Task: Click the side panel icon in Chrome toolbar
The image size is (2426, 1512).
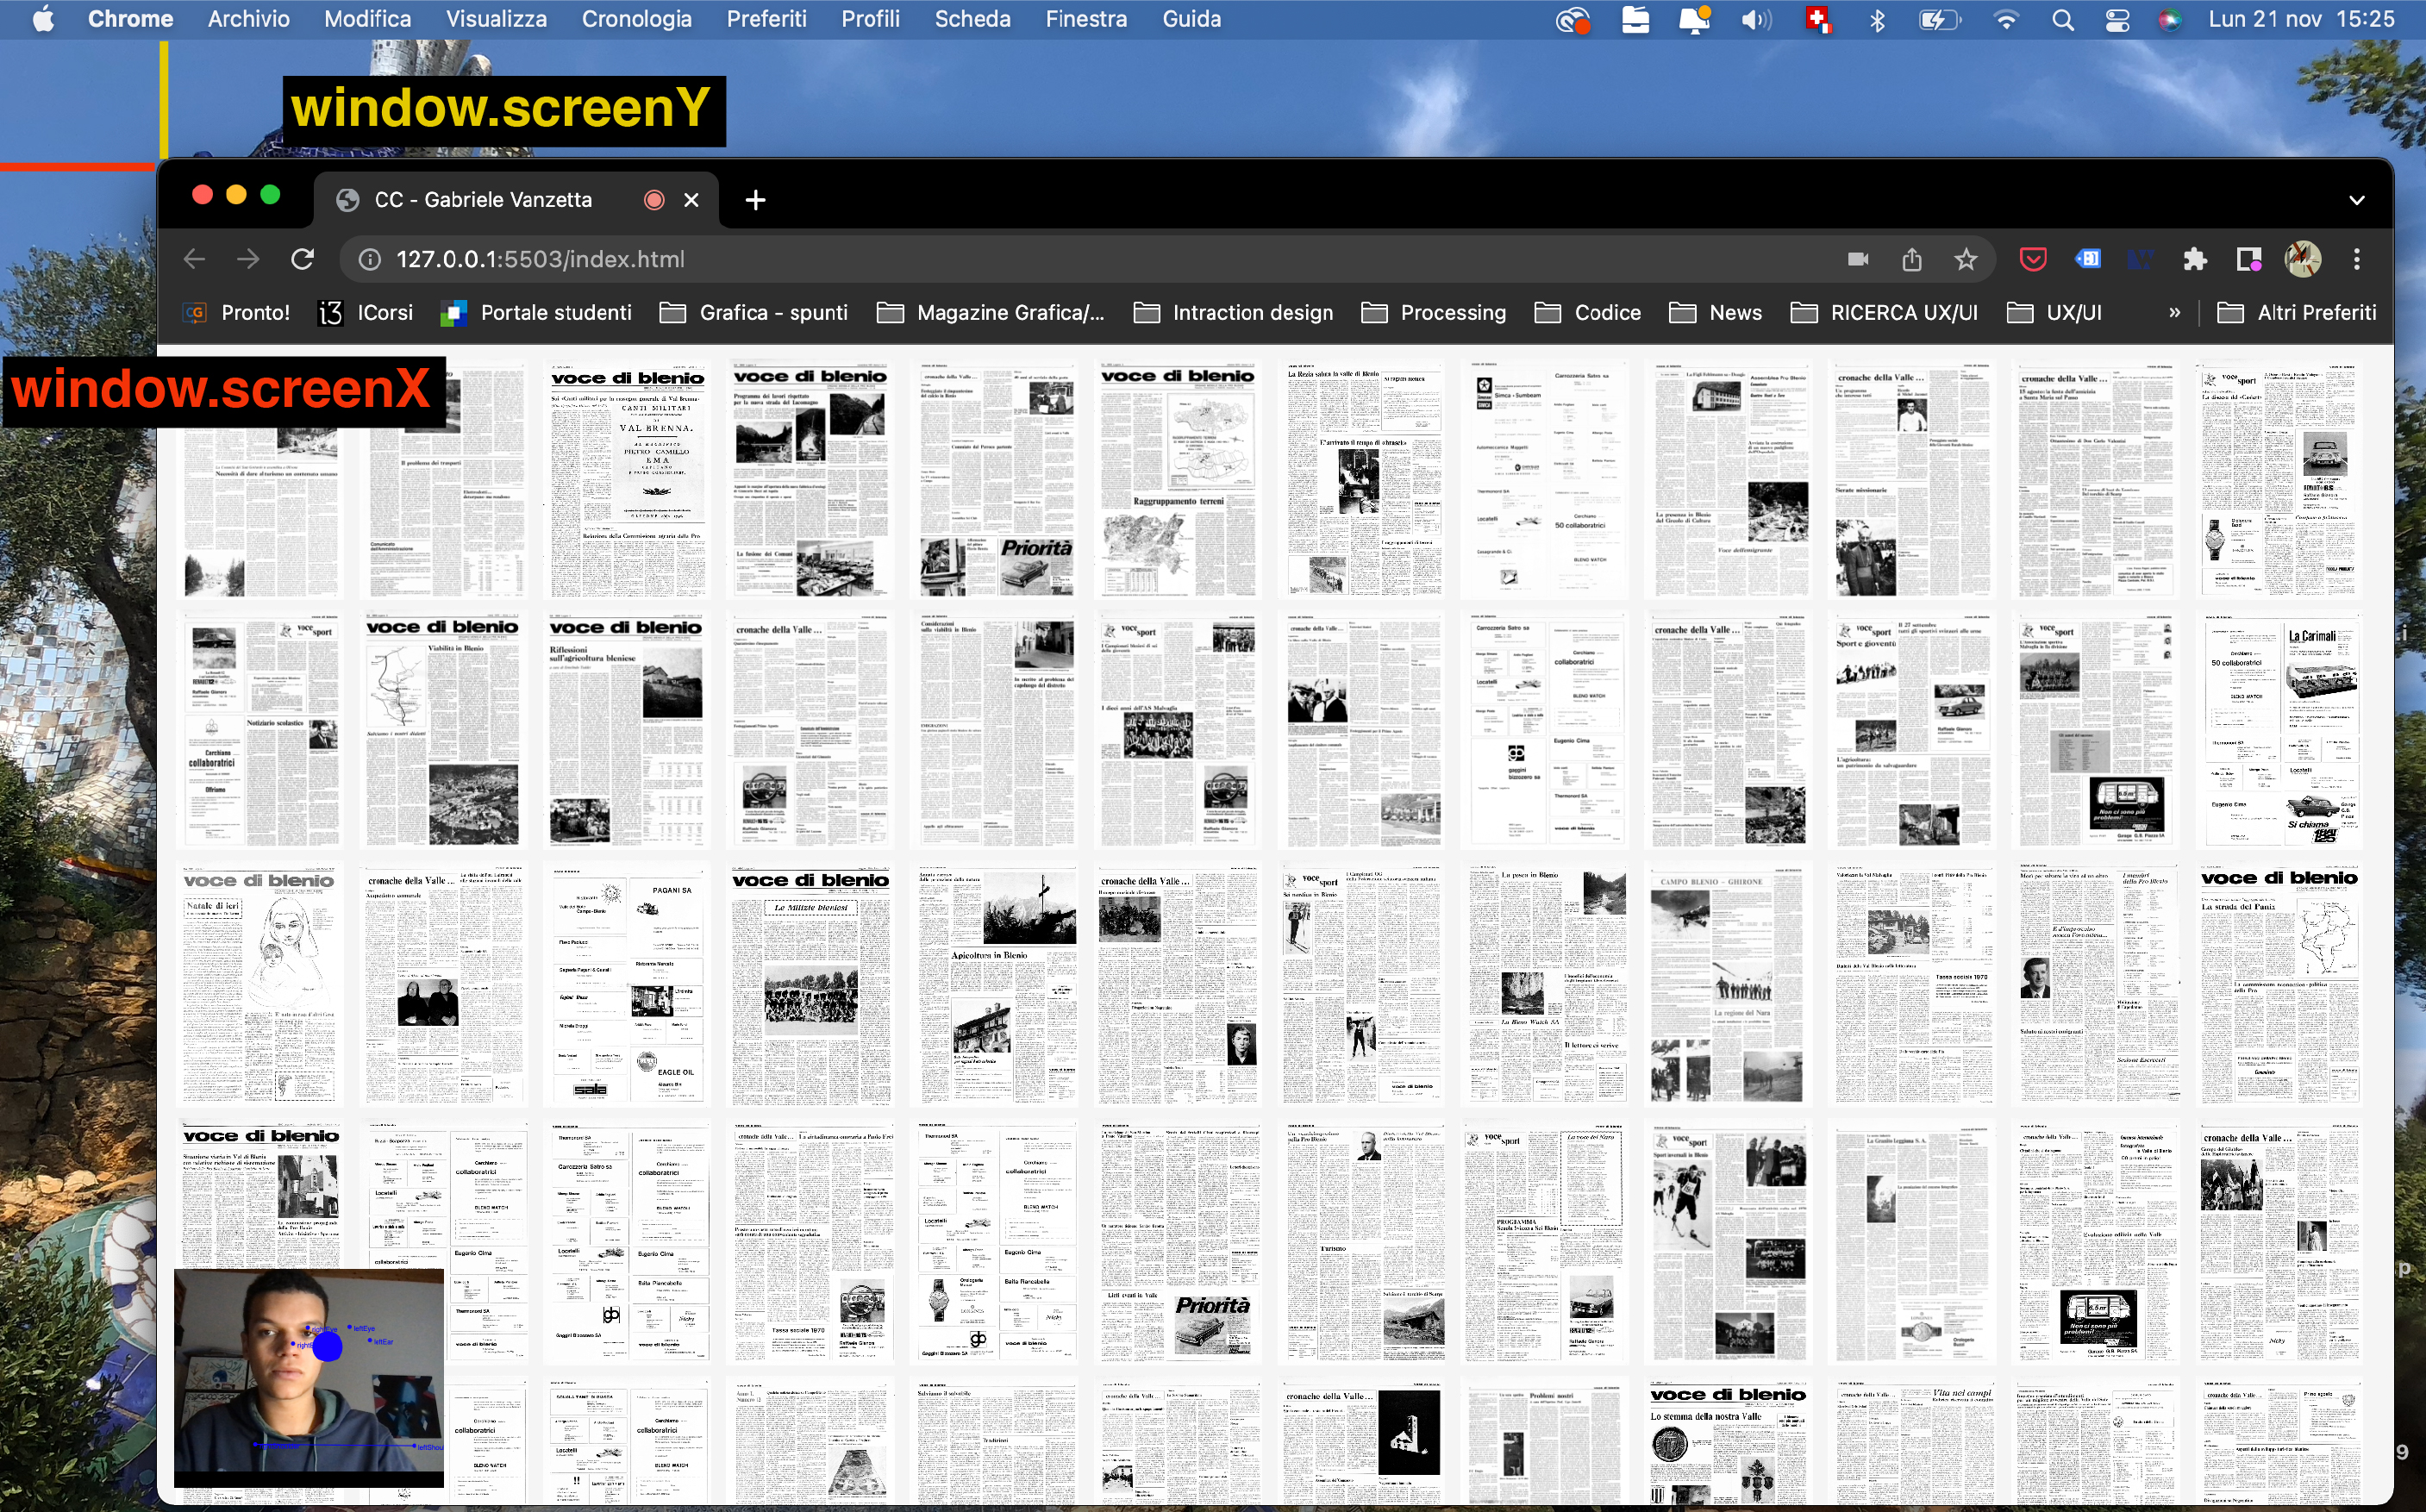Action: pyautogui.click(x=2249, y=259)
